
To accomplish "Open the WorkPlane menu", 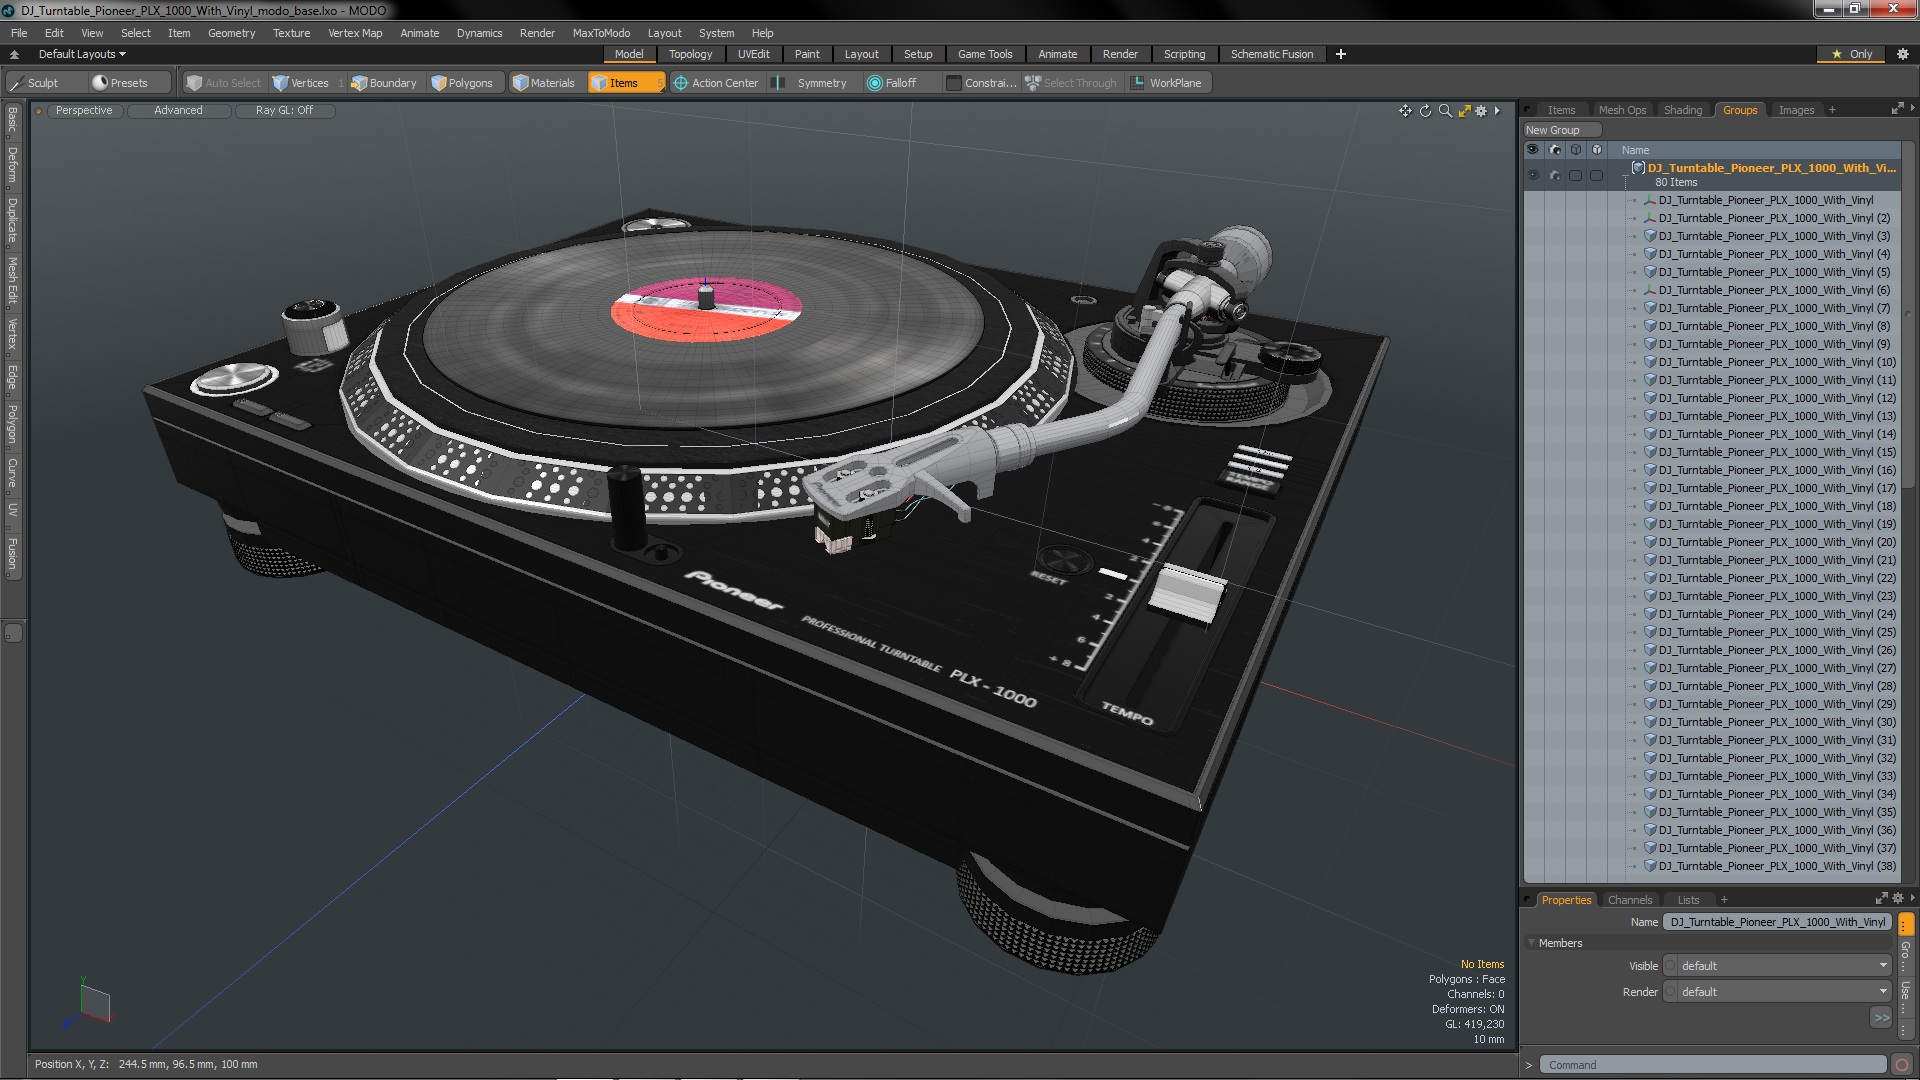I will pyautogui.click(x=1167, y=83).
